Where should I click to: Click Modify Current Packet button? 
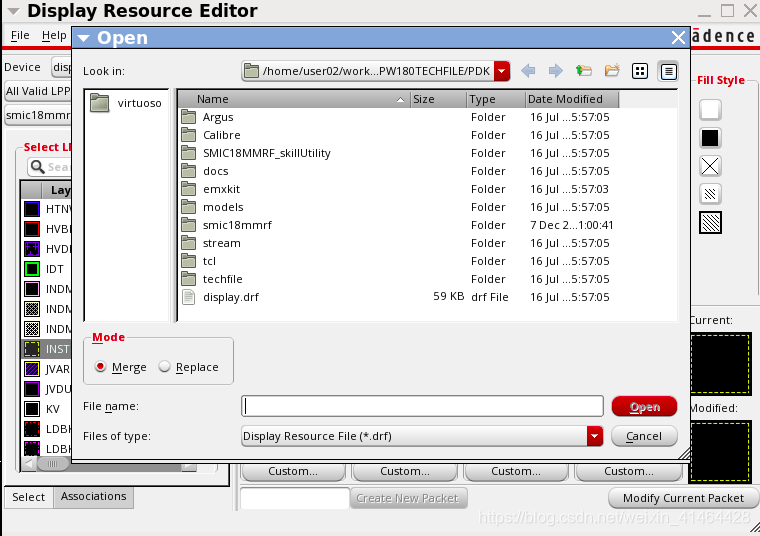pyautogui.click(x=683, y=498)
